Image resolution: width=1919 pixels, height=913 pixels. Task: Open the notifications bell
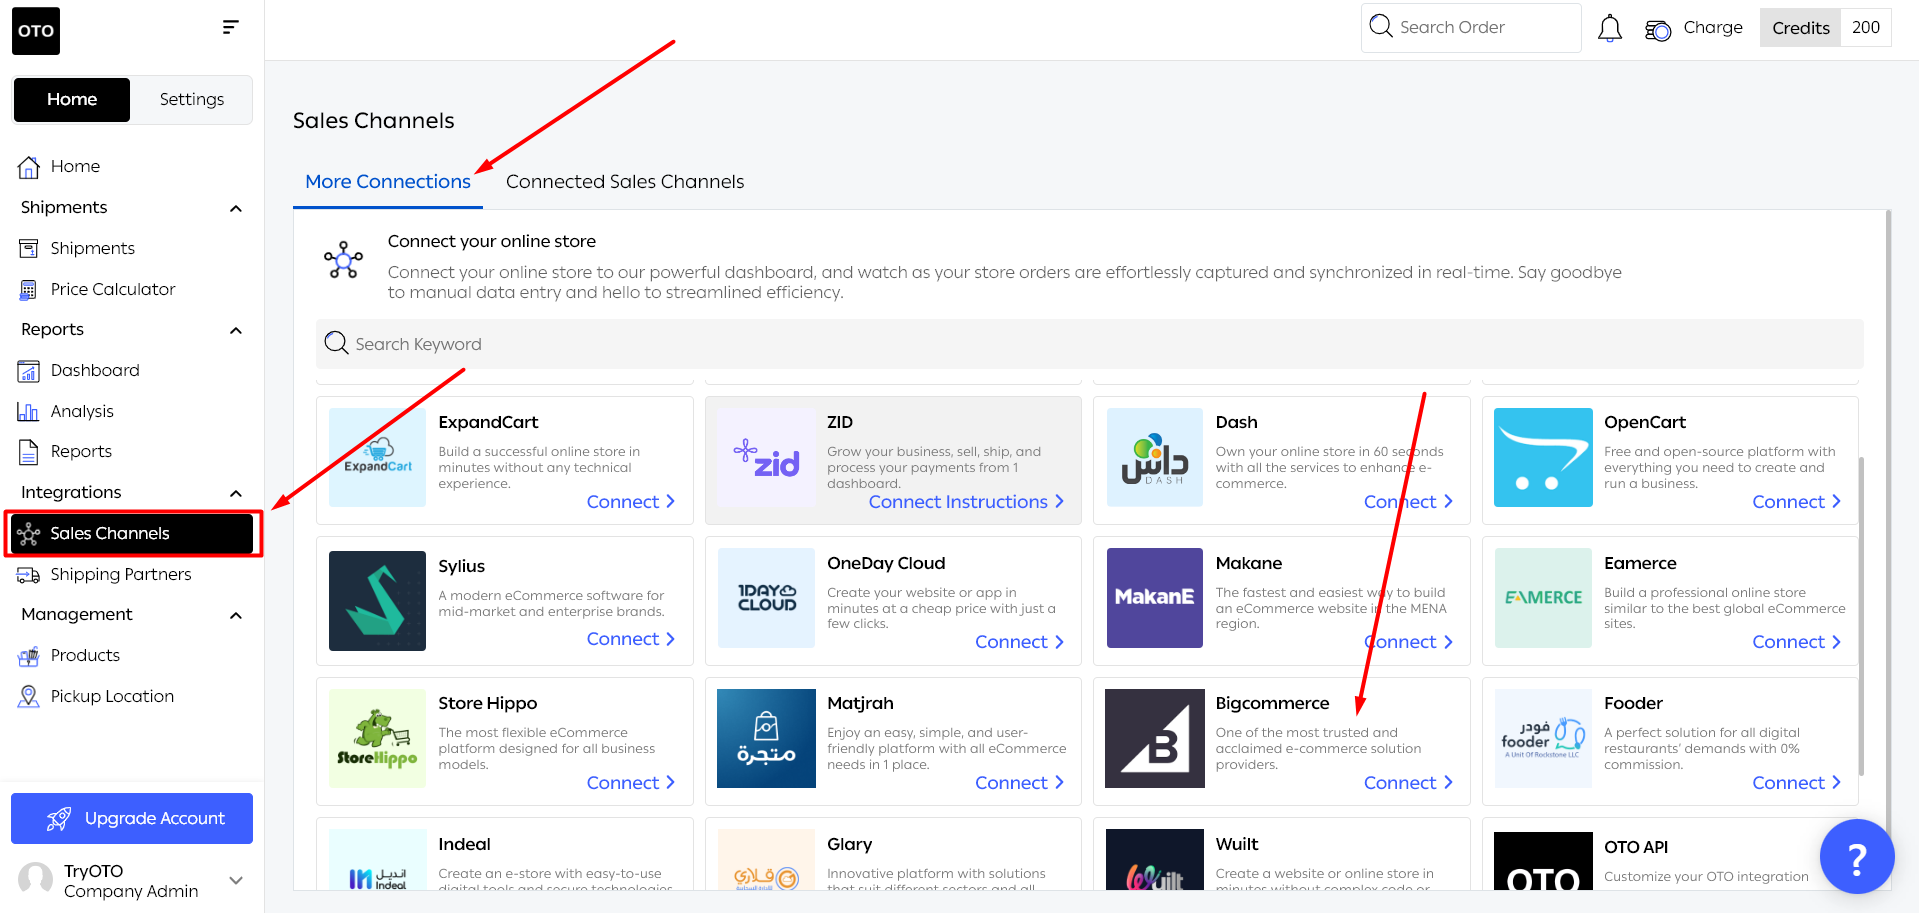pos(1610,28)
